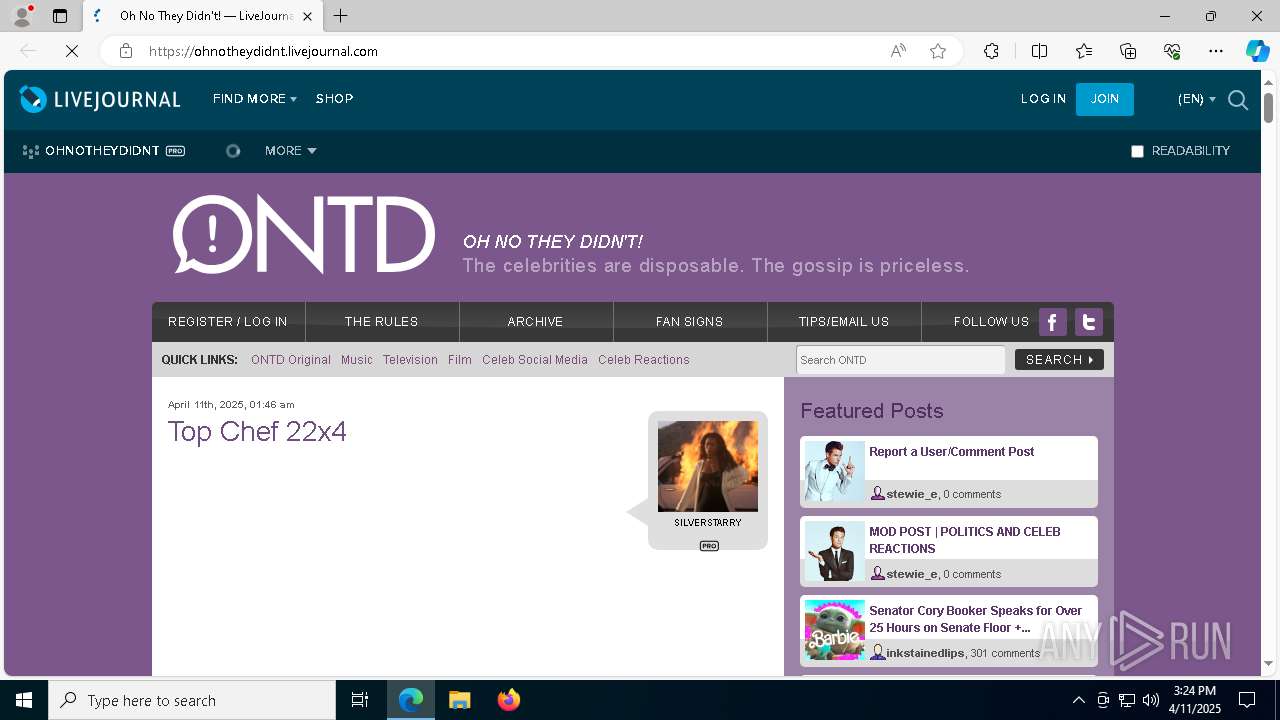Screen dimensions: 1280x720
Task: Open the Register / Log In tab
Action: pyautogui.click(x=228, y=322)
